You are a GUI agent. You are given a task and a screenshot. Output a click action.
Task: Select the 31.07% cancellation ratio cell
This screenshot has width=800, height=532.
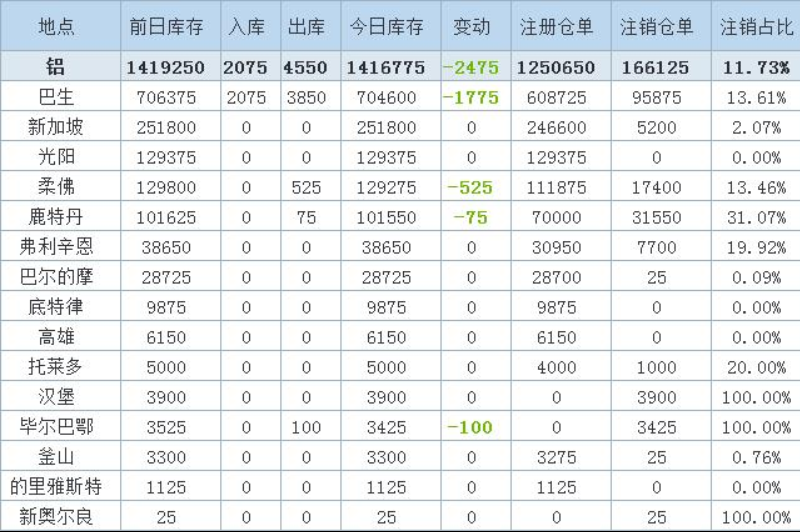[754, 218]
